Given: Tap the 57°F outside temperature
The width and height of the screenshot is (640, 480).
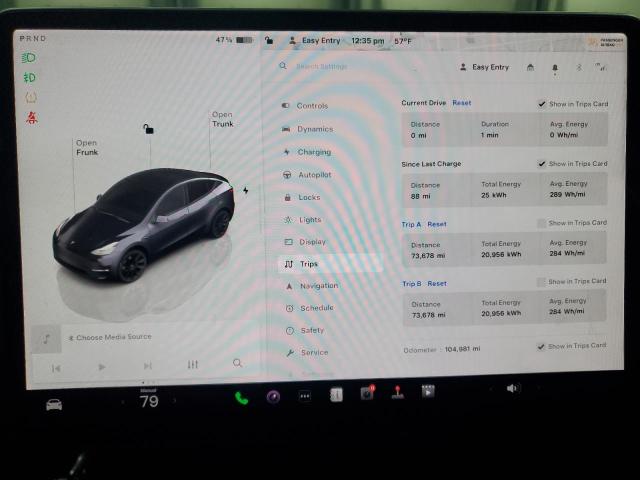Looking at the screenshot, I should (403, 41).
